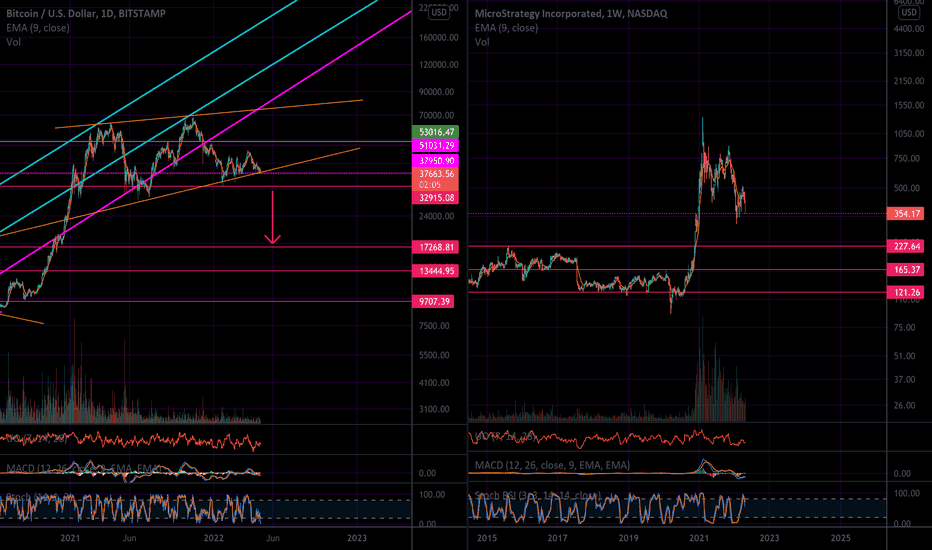This screenshot has height=550, width=932.
Task: Click the USD currency button on Bitcoin chart
Action: pos(439,12)
